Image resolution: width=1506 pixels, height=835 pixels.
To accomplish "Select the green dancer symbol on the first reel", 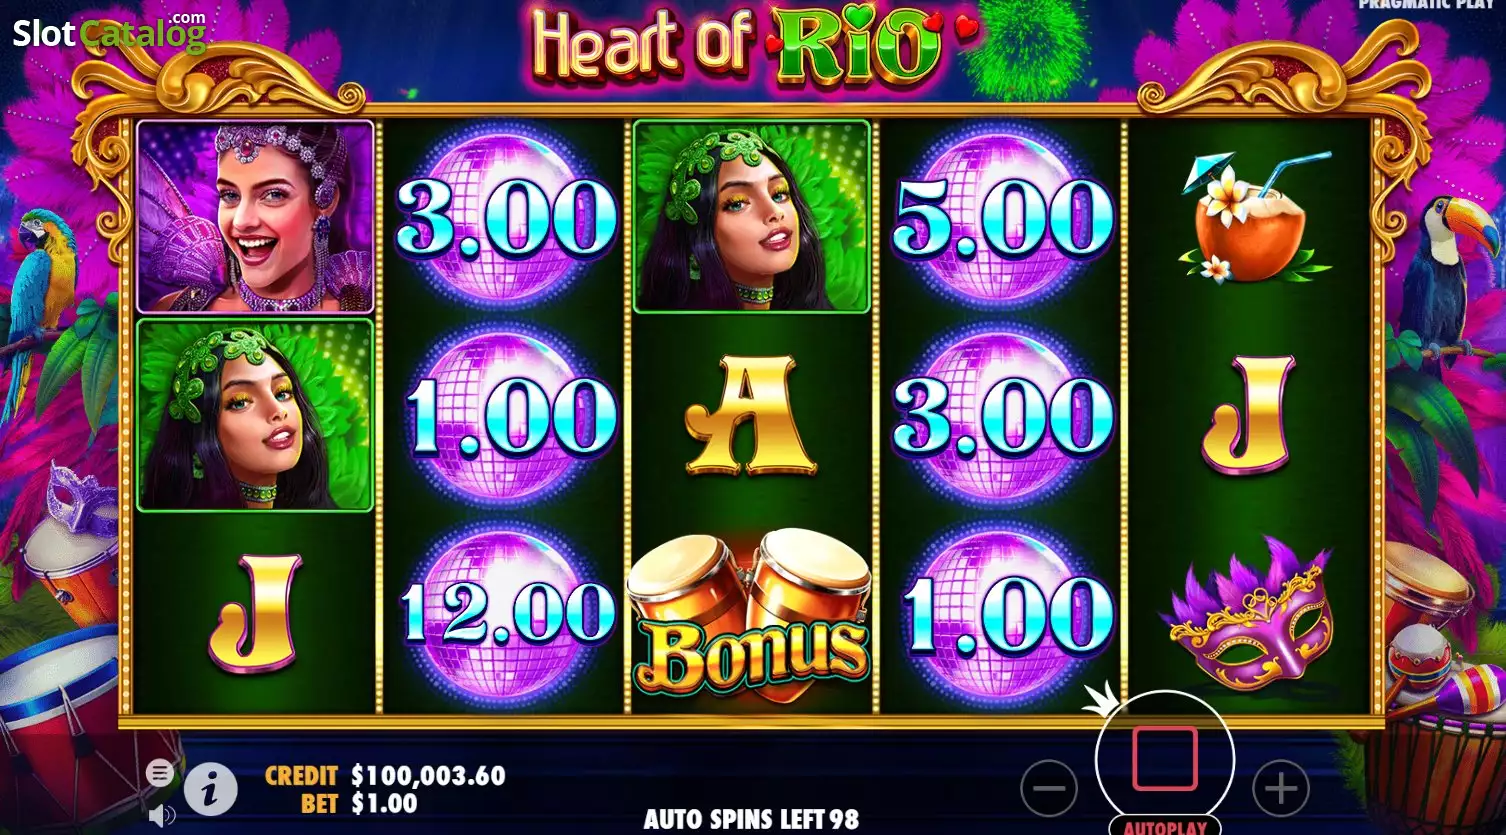I will tap(255, 415).
